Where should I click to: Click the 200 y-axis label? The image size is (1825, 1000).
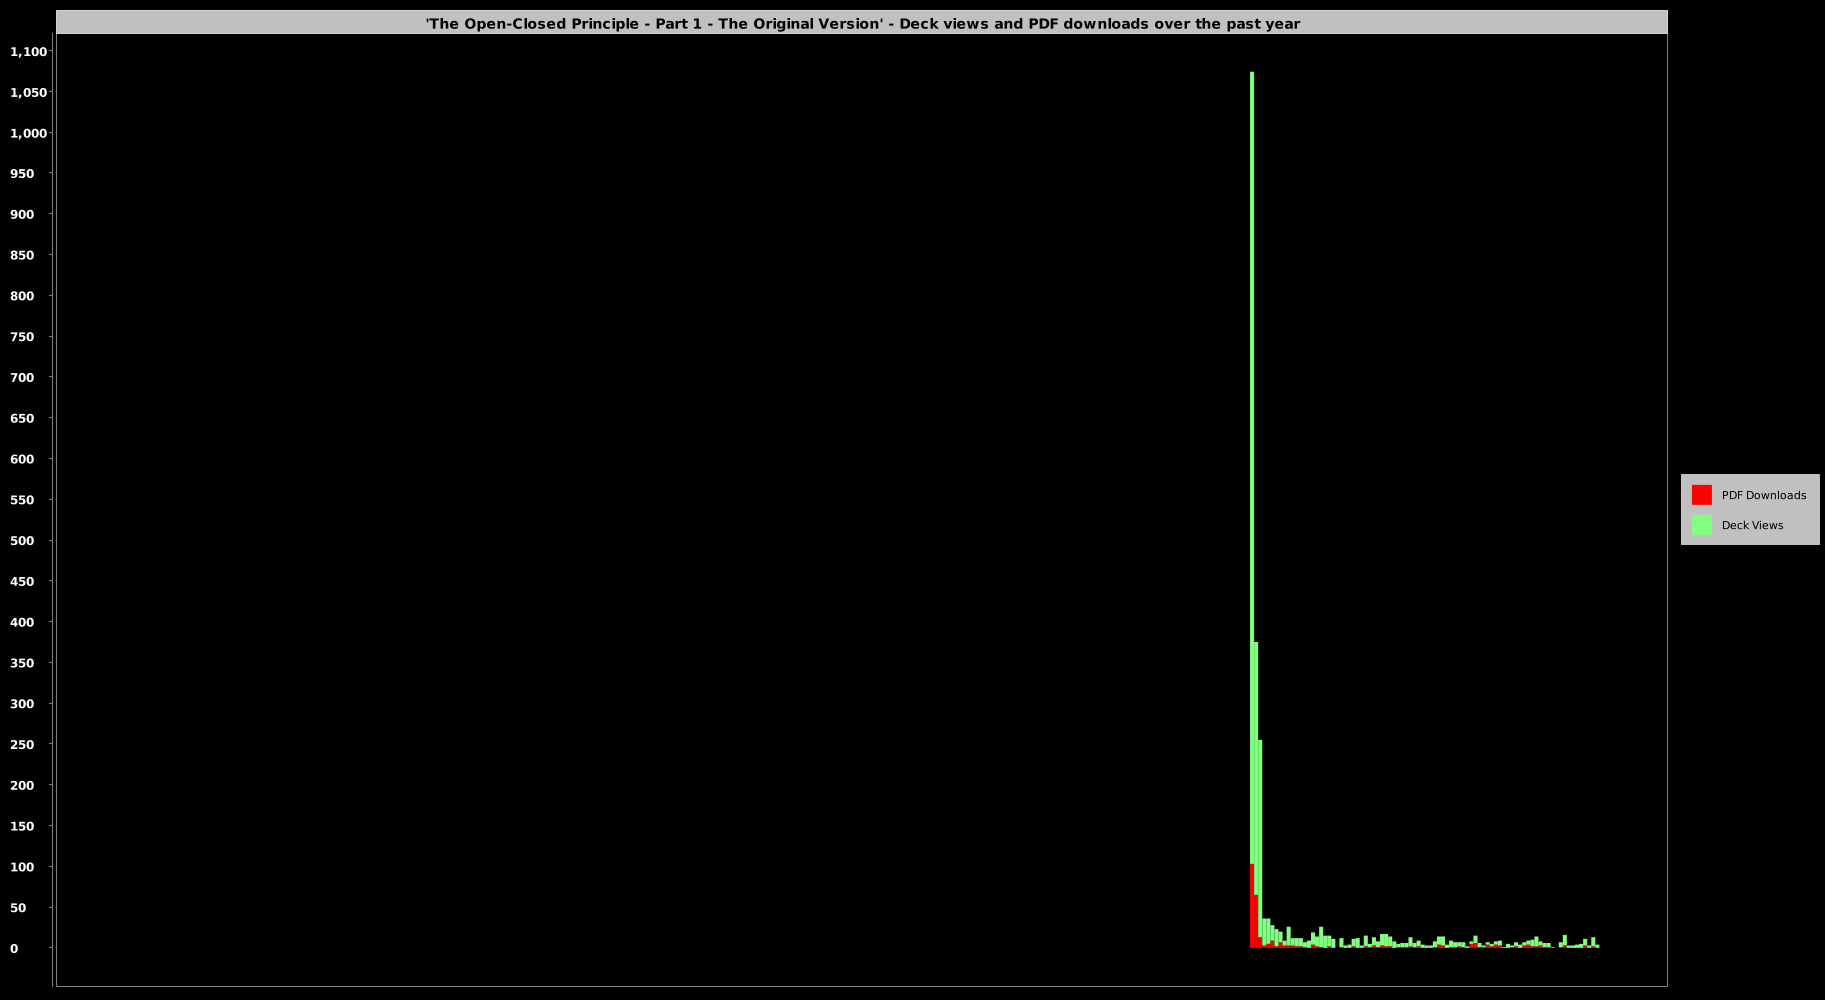coord(22,786)
